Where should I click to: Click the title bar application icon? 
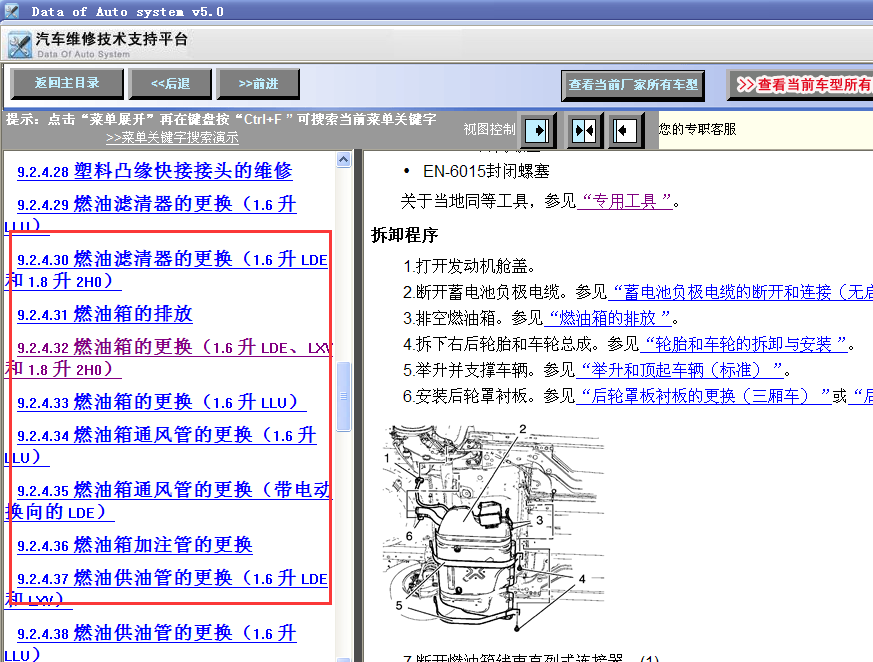tap(12, 11)
